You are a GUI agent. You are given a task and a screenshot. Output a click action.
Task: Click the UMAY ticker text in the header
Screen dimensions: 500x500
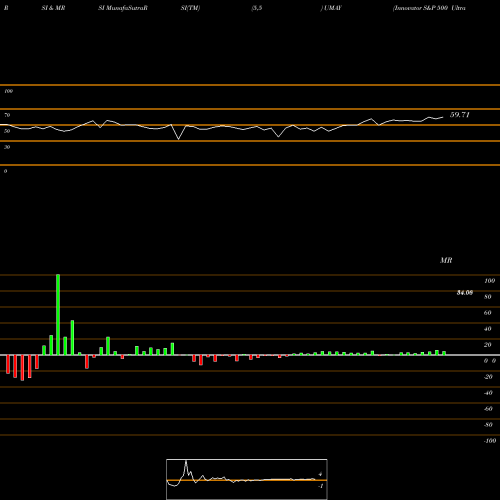(333, 8)
